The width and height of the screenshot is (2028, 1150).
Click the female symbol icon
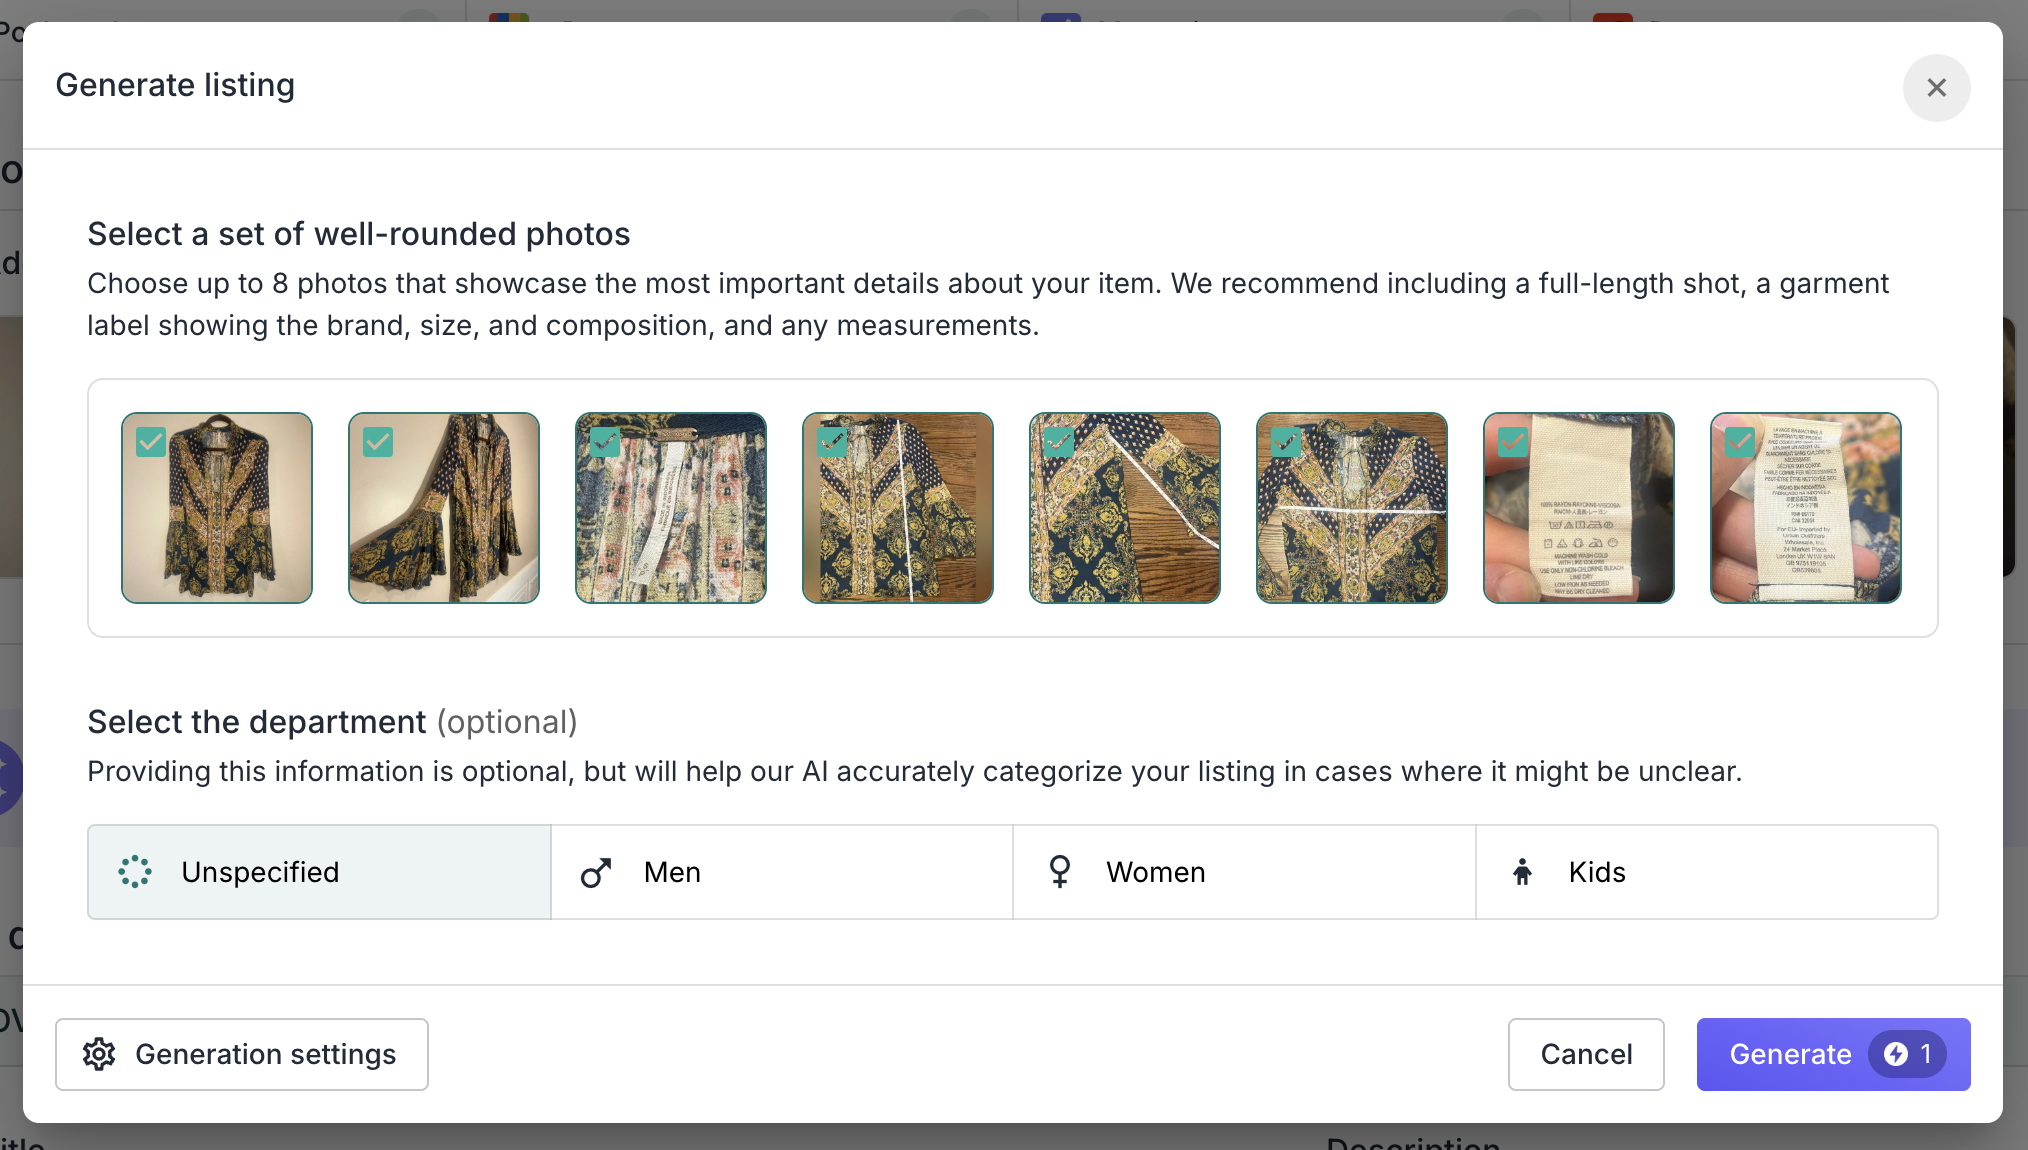pyautogui.click(x=1060, y=872)
